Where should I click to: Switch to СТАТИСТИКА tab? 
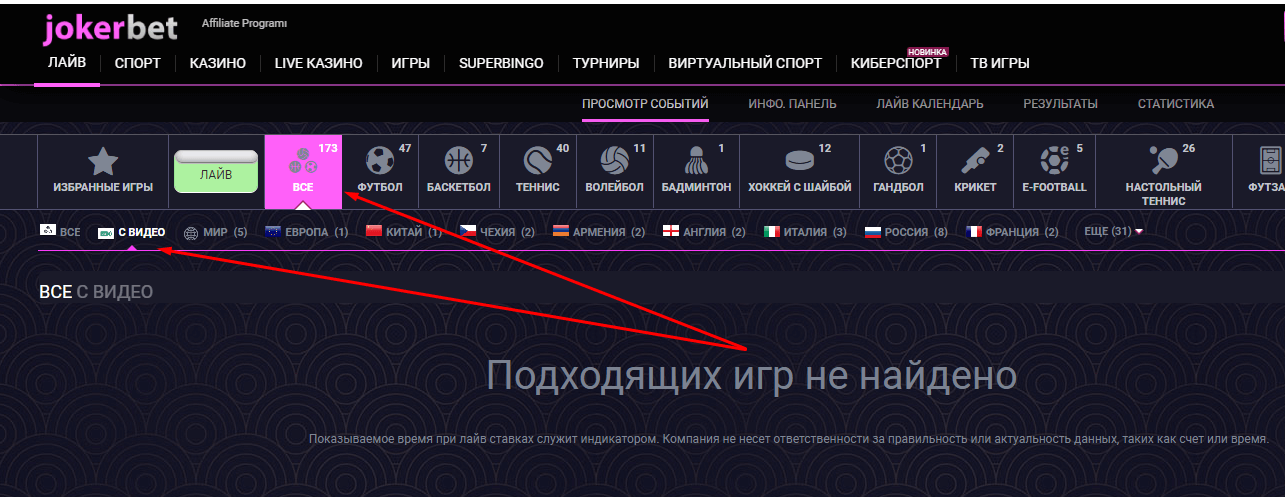(1176, 103)
